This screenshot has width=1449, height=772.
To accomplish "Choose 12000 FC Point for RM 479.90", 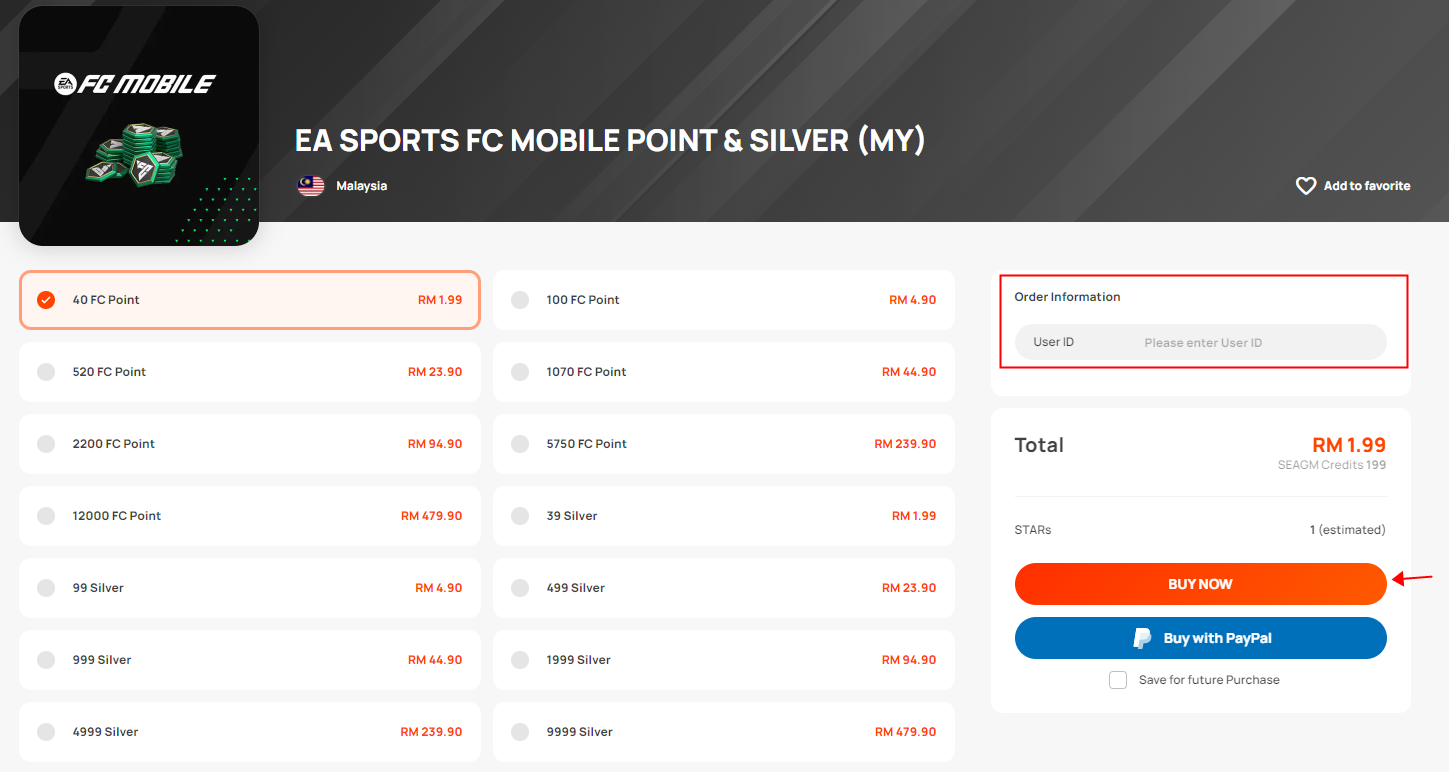I will coord(250,516).
